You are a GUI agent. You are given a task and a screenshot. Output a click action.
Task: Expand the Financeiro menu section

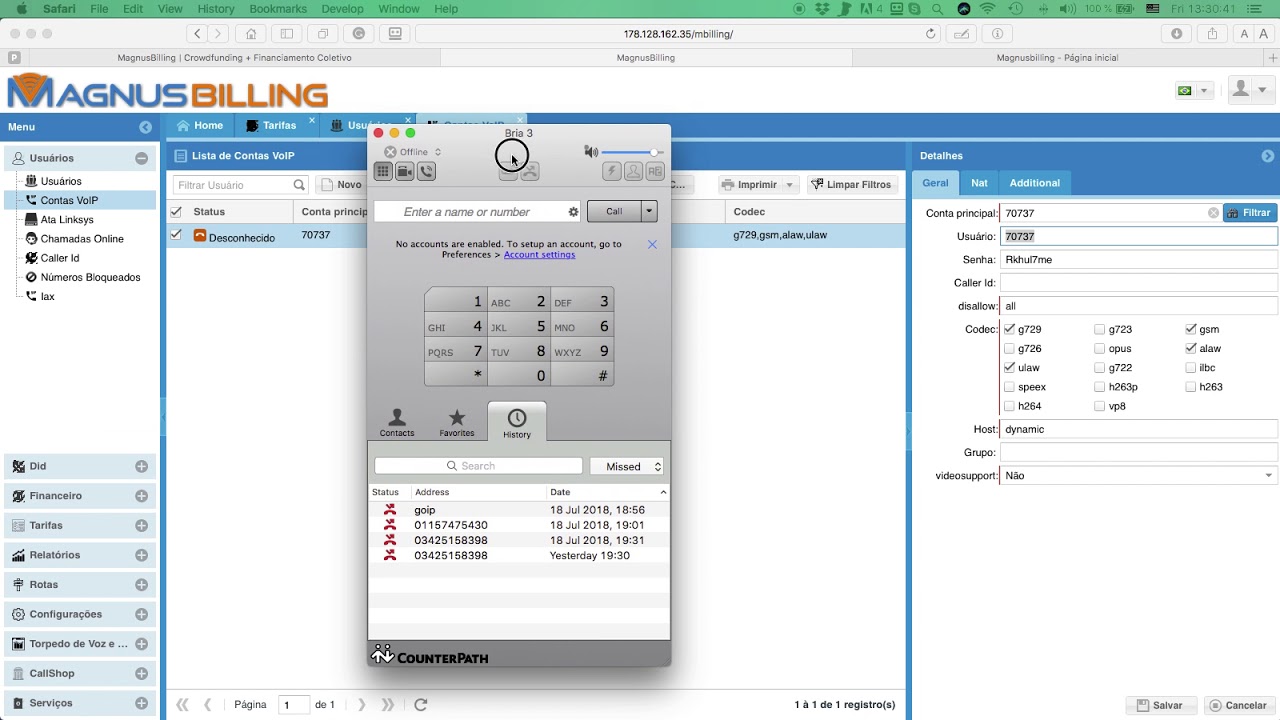click(x=141, y=496)
